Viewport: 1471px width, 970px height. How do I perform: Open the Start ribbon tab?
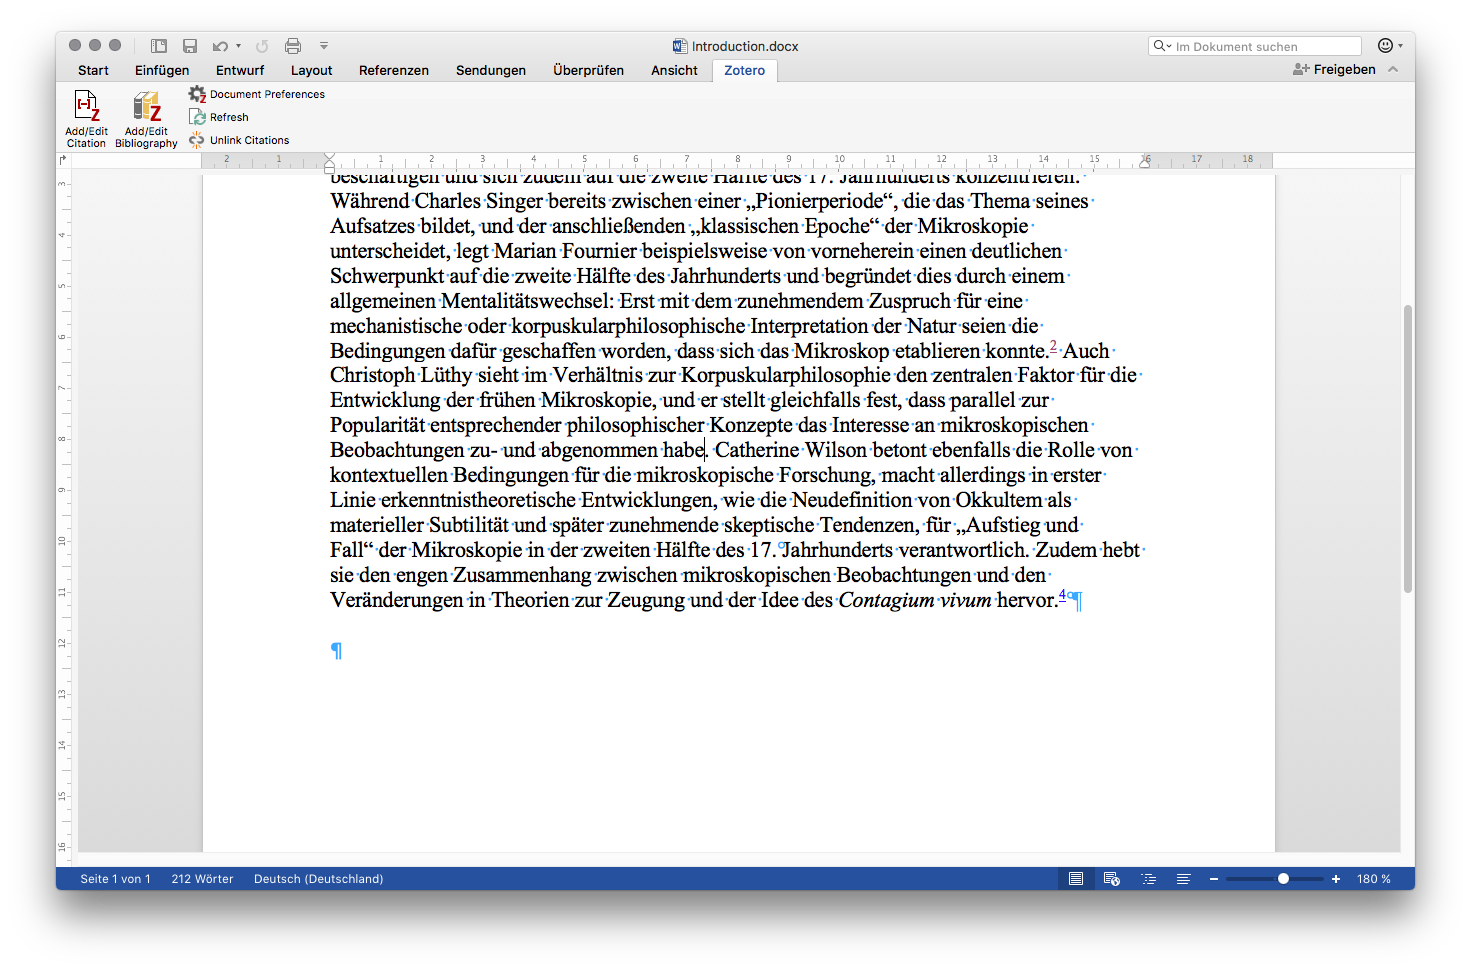pyautogui.click(x=93, y=70)
